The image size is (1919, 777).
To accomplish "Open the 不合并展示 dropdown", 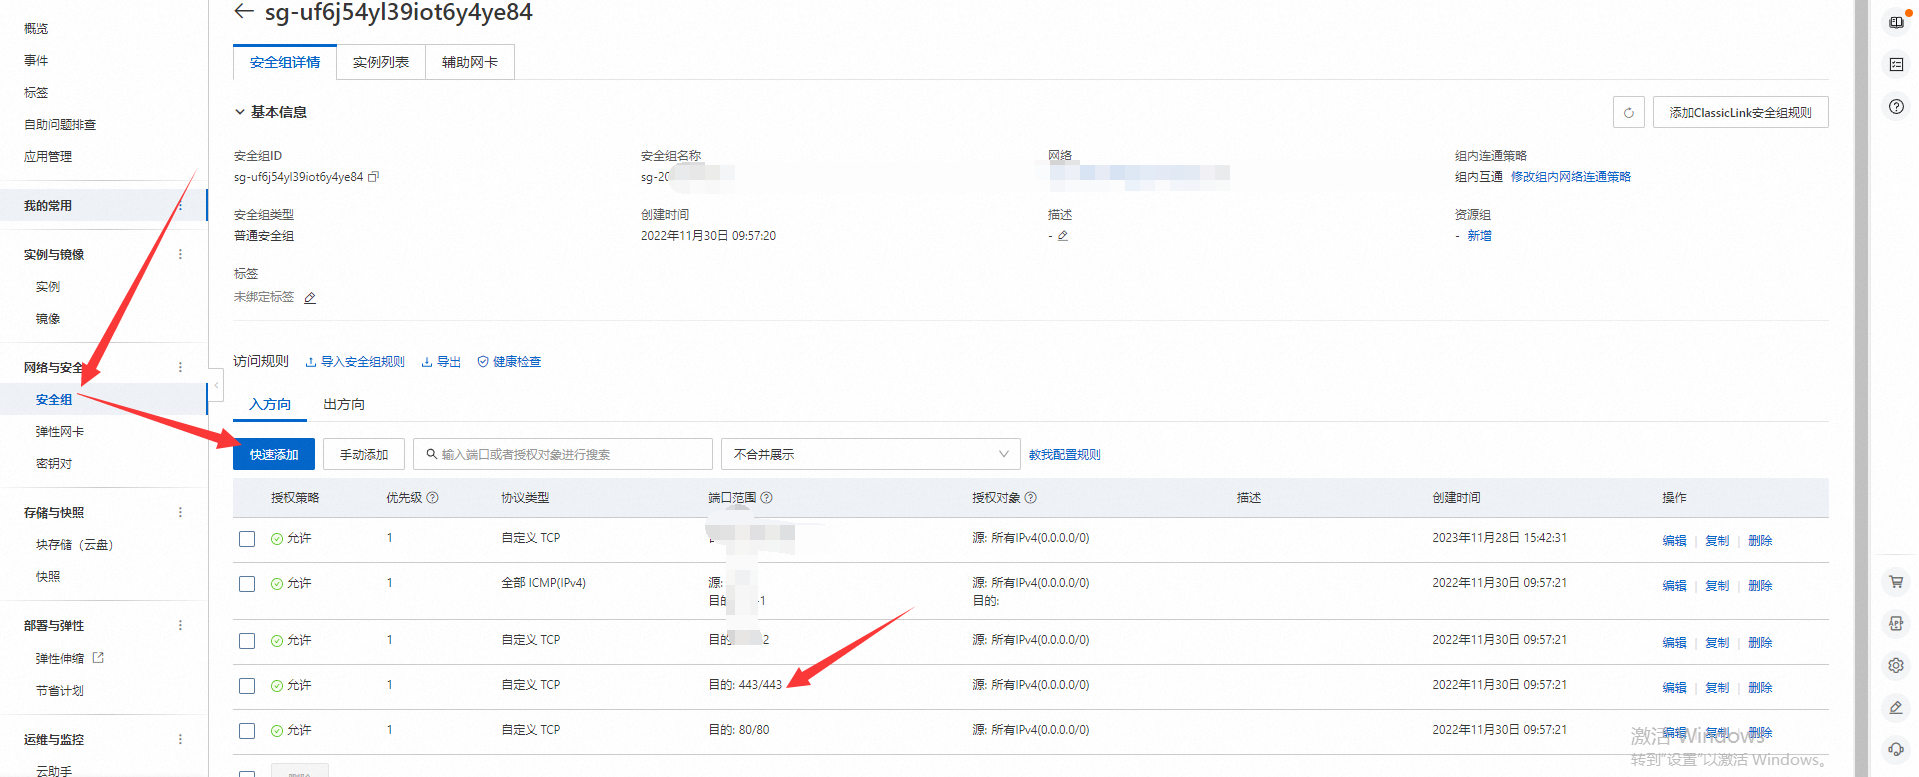I will pos(870,454).
